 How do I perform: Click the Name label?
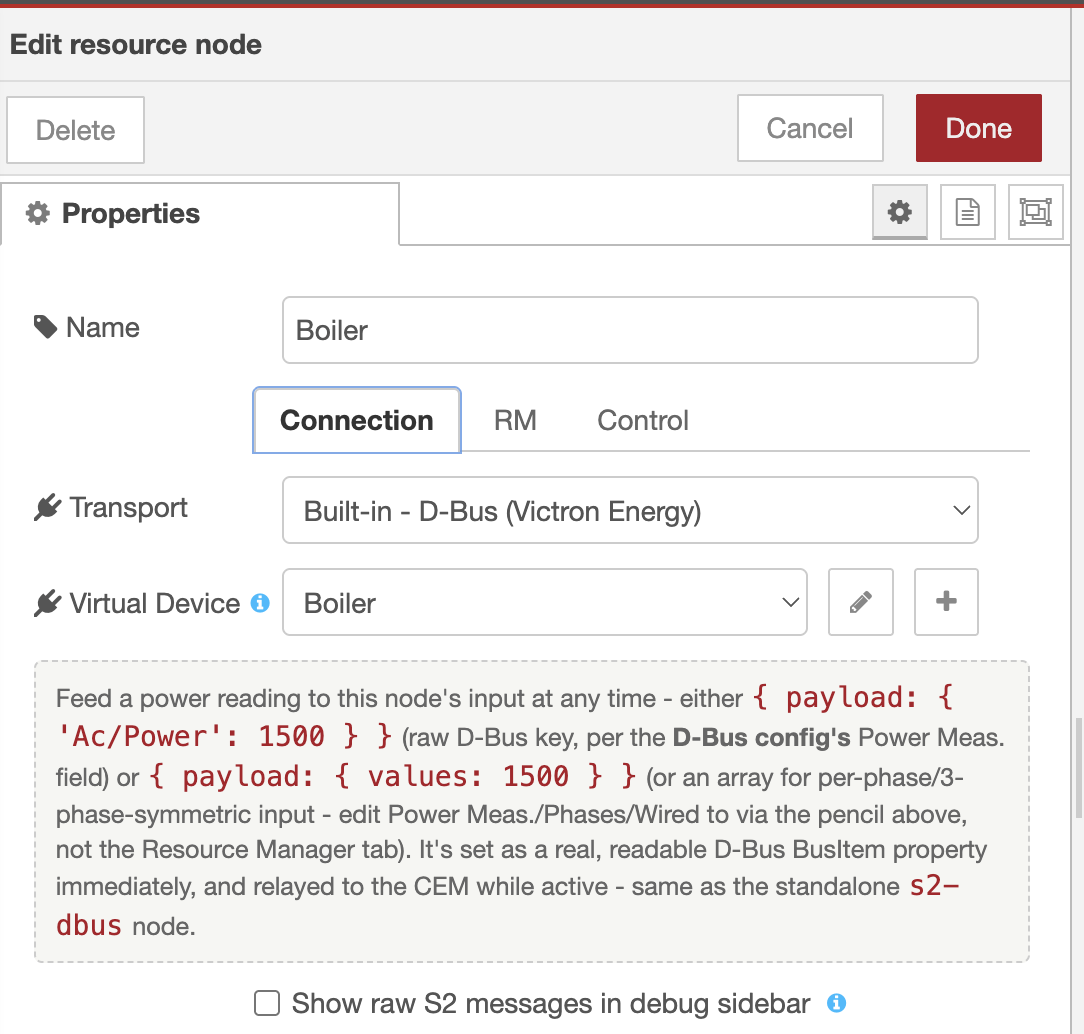click(x=102, y=328)
